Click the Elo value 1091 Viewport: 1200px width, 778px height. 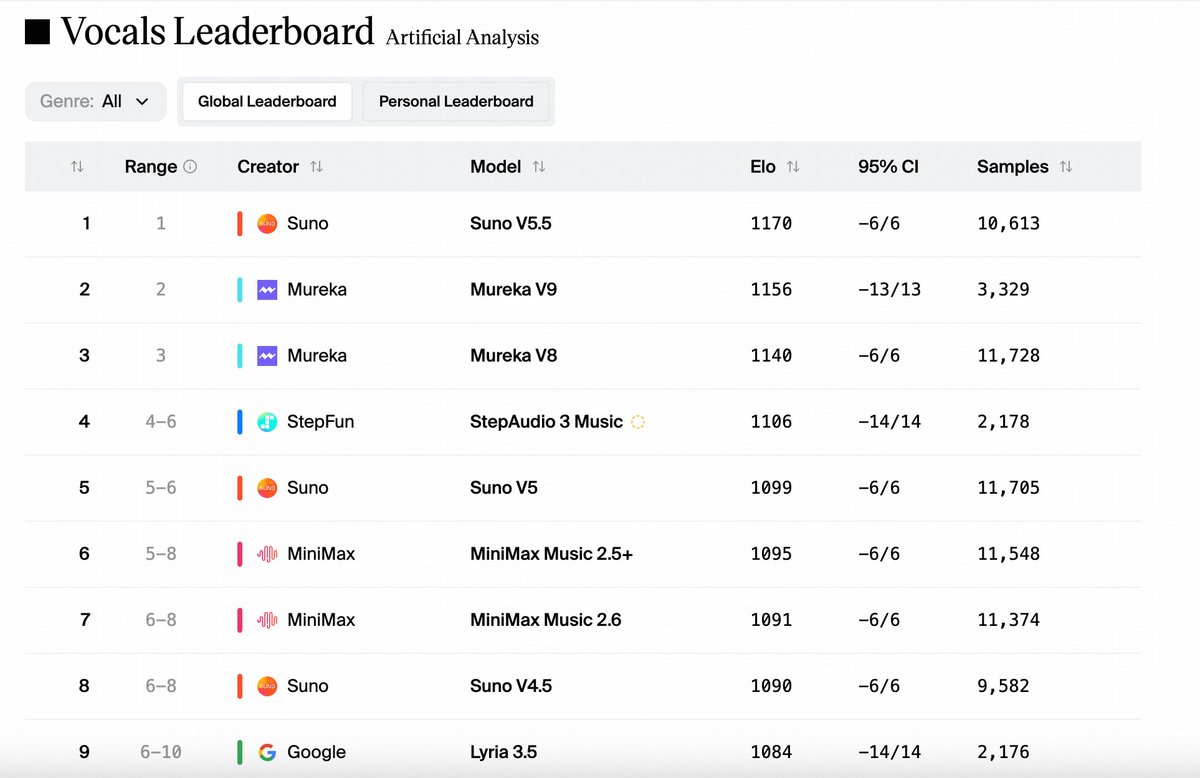click(x=771, y=619)
